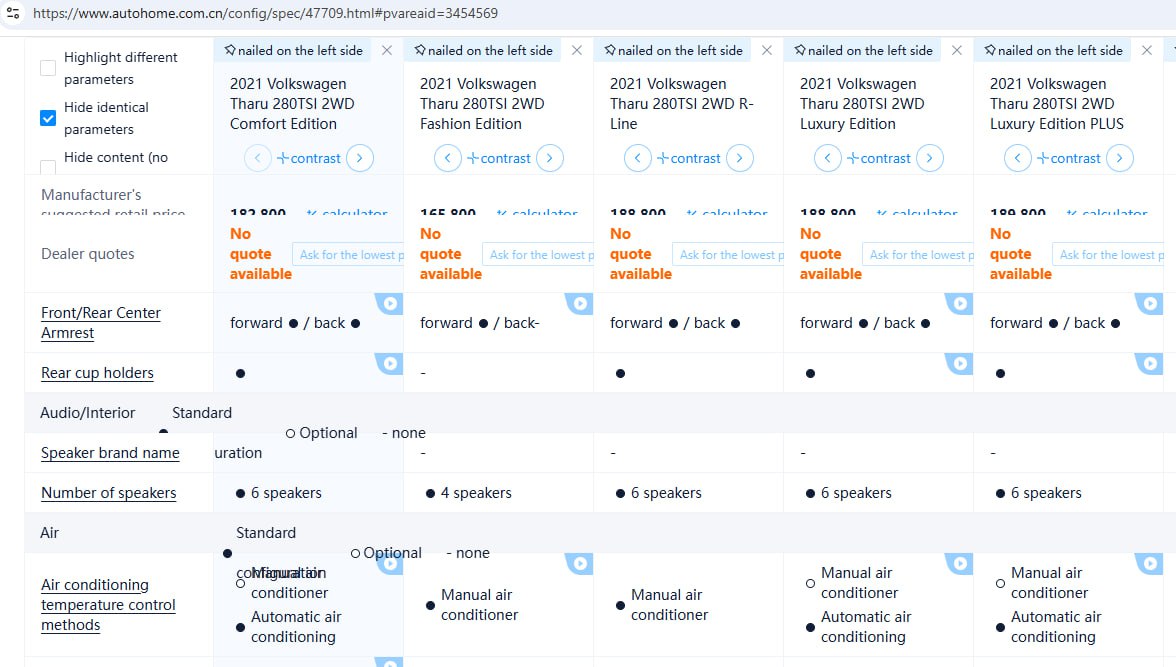Viewport: 1176px width, 667px height.
Task: Pin the Luxury Edition PLUS column to the left
Action: [1053, 50]
